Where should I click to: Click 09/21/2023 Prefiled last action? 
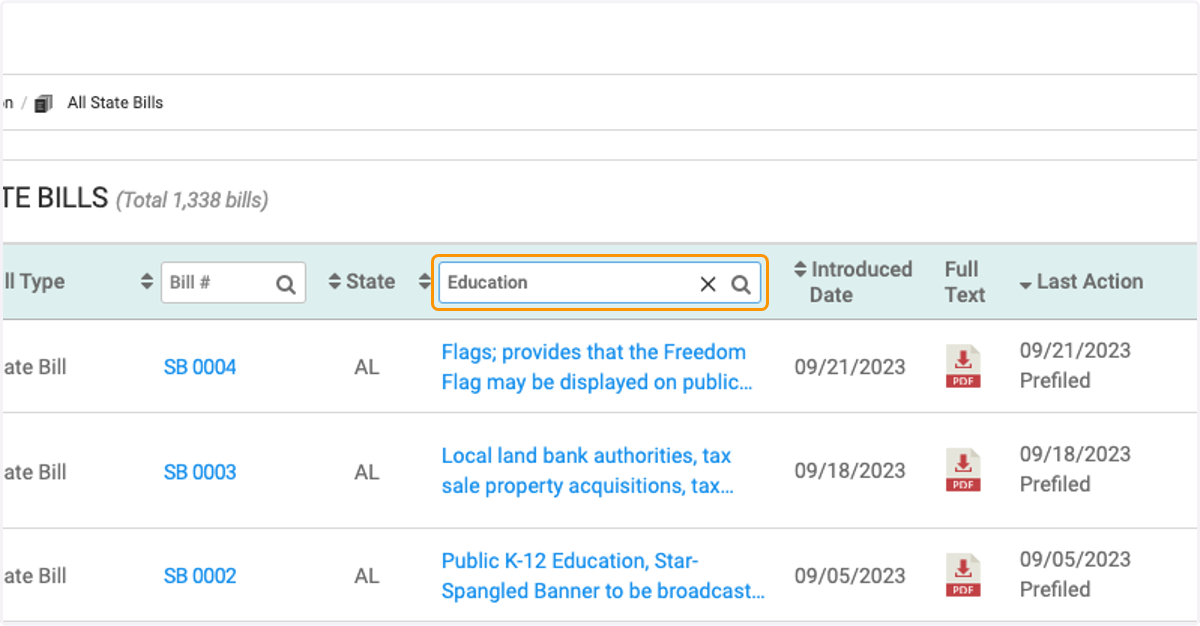tap(1075, 365)
